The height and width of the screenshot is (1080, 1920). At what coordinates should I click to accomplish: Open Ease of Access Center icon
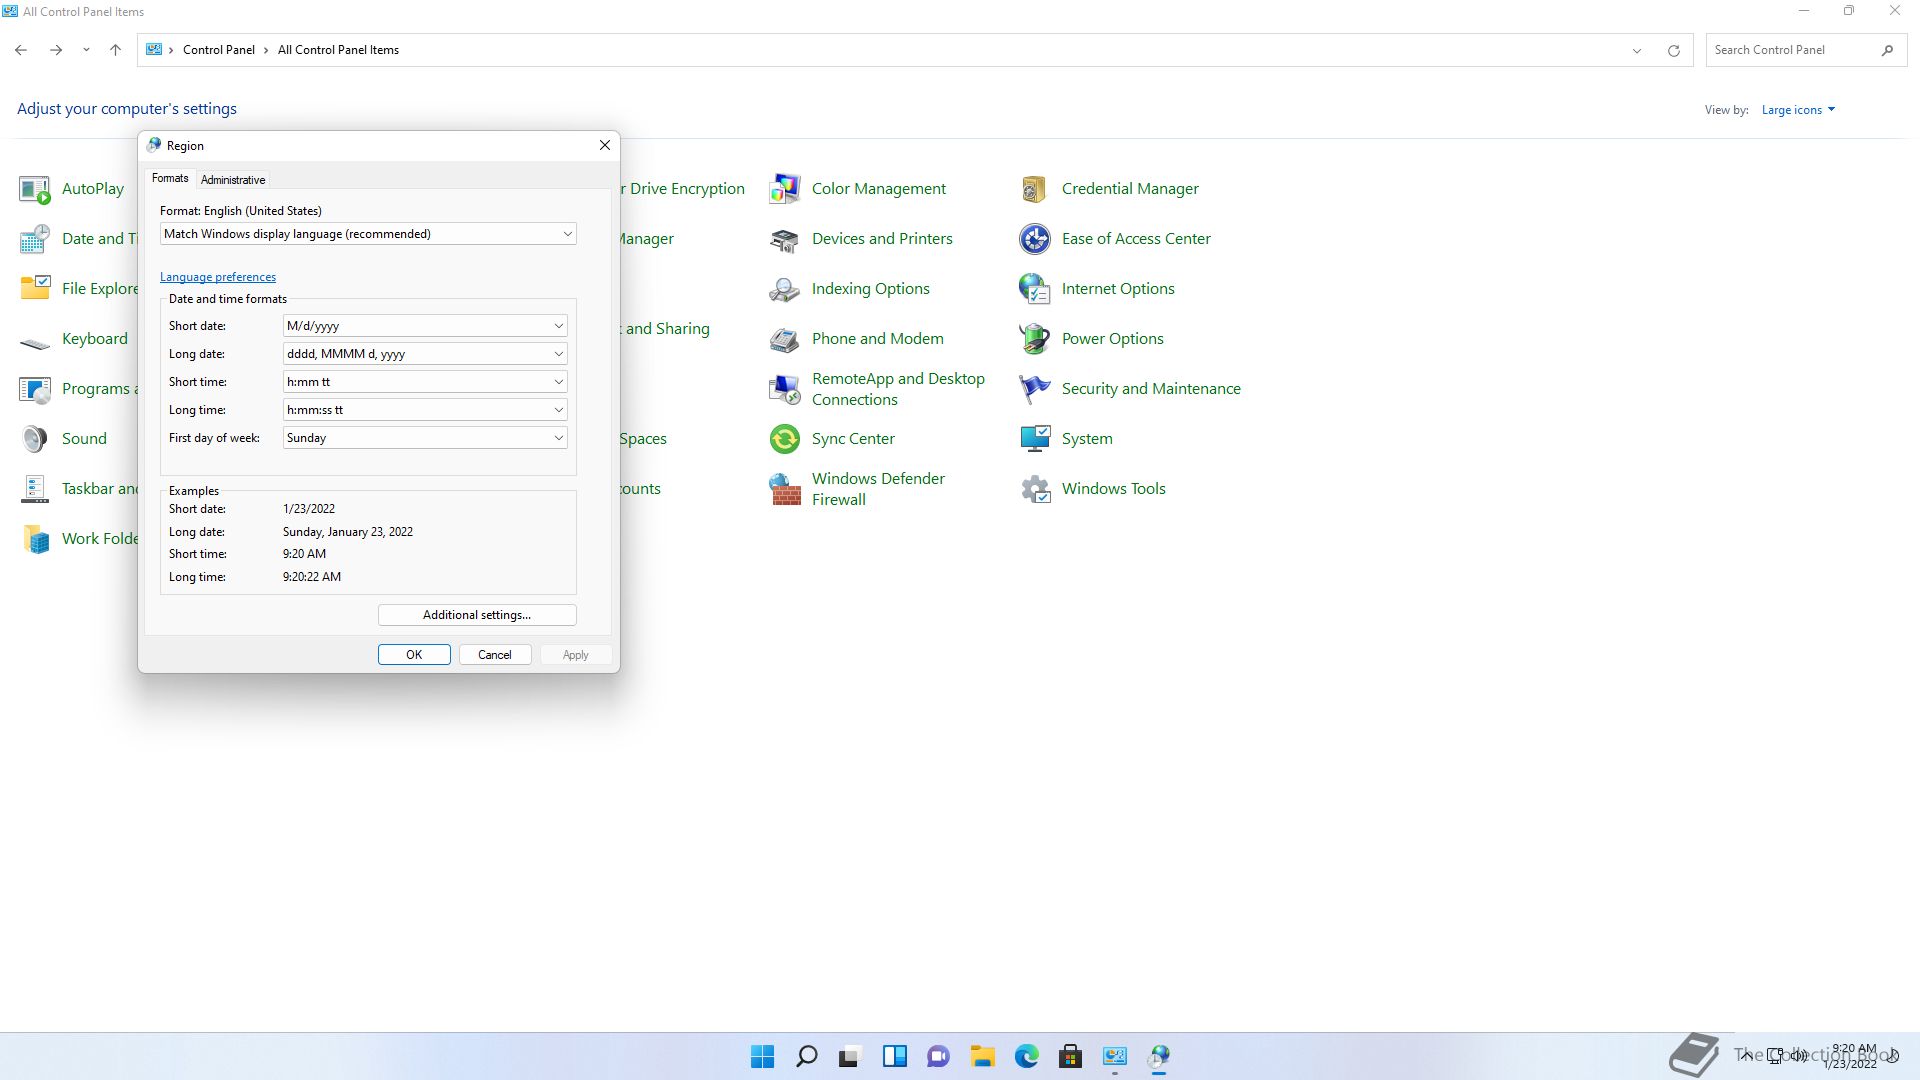[1035, 239]
